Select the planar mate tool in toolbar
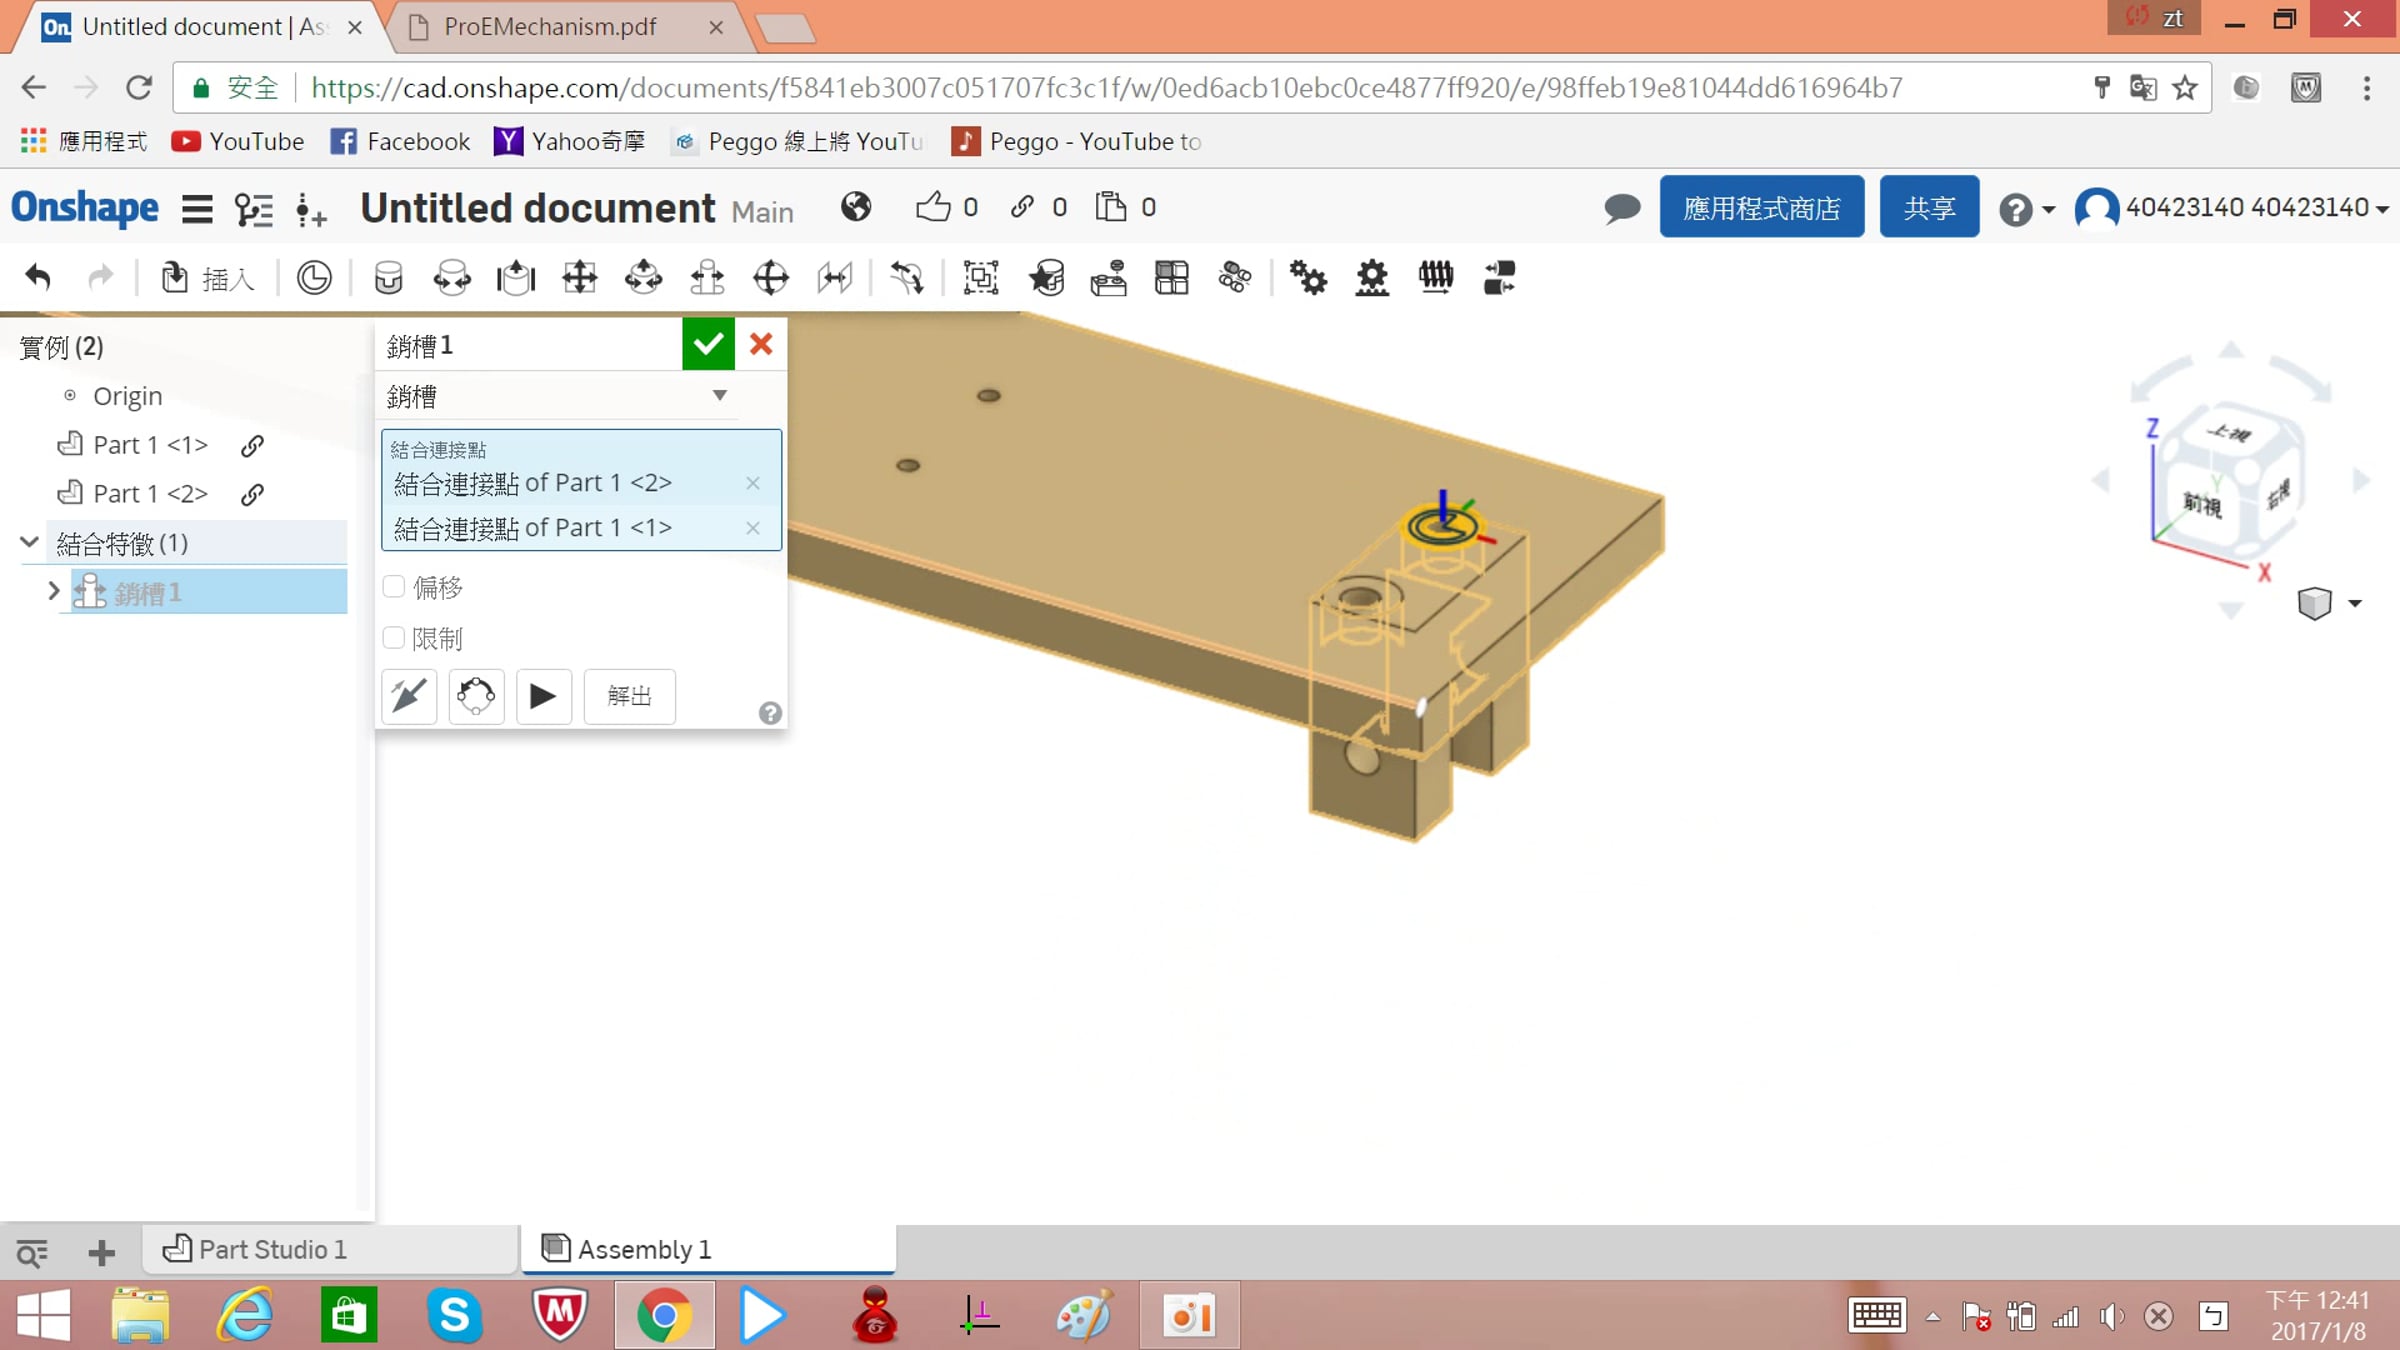Viewport: 2400px width, 1350px height. [579, 278]
